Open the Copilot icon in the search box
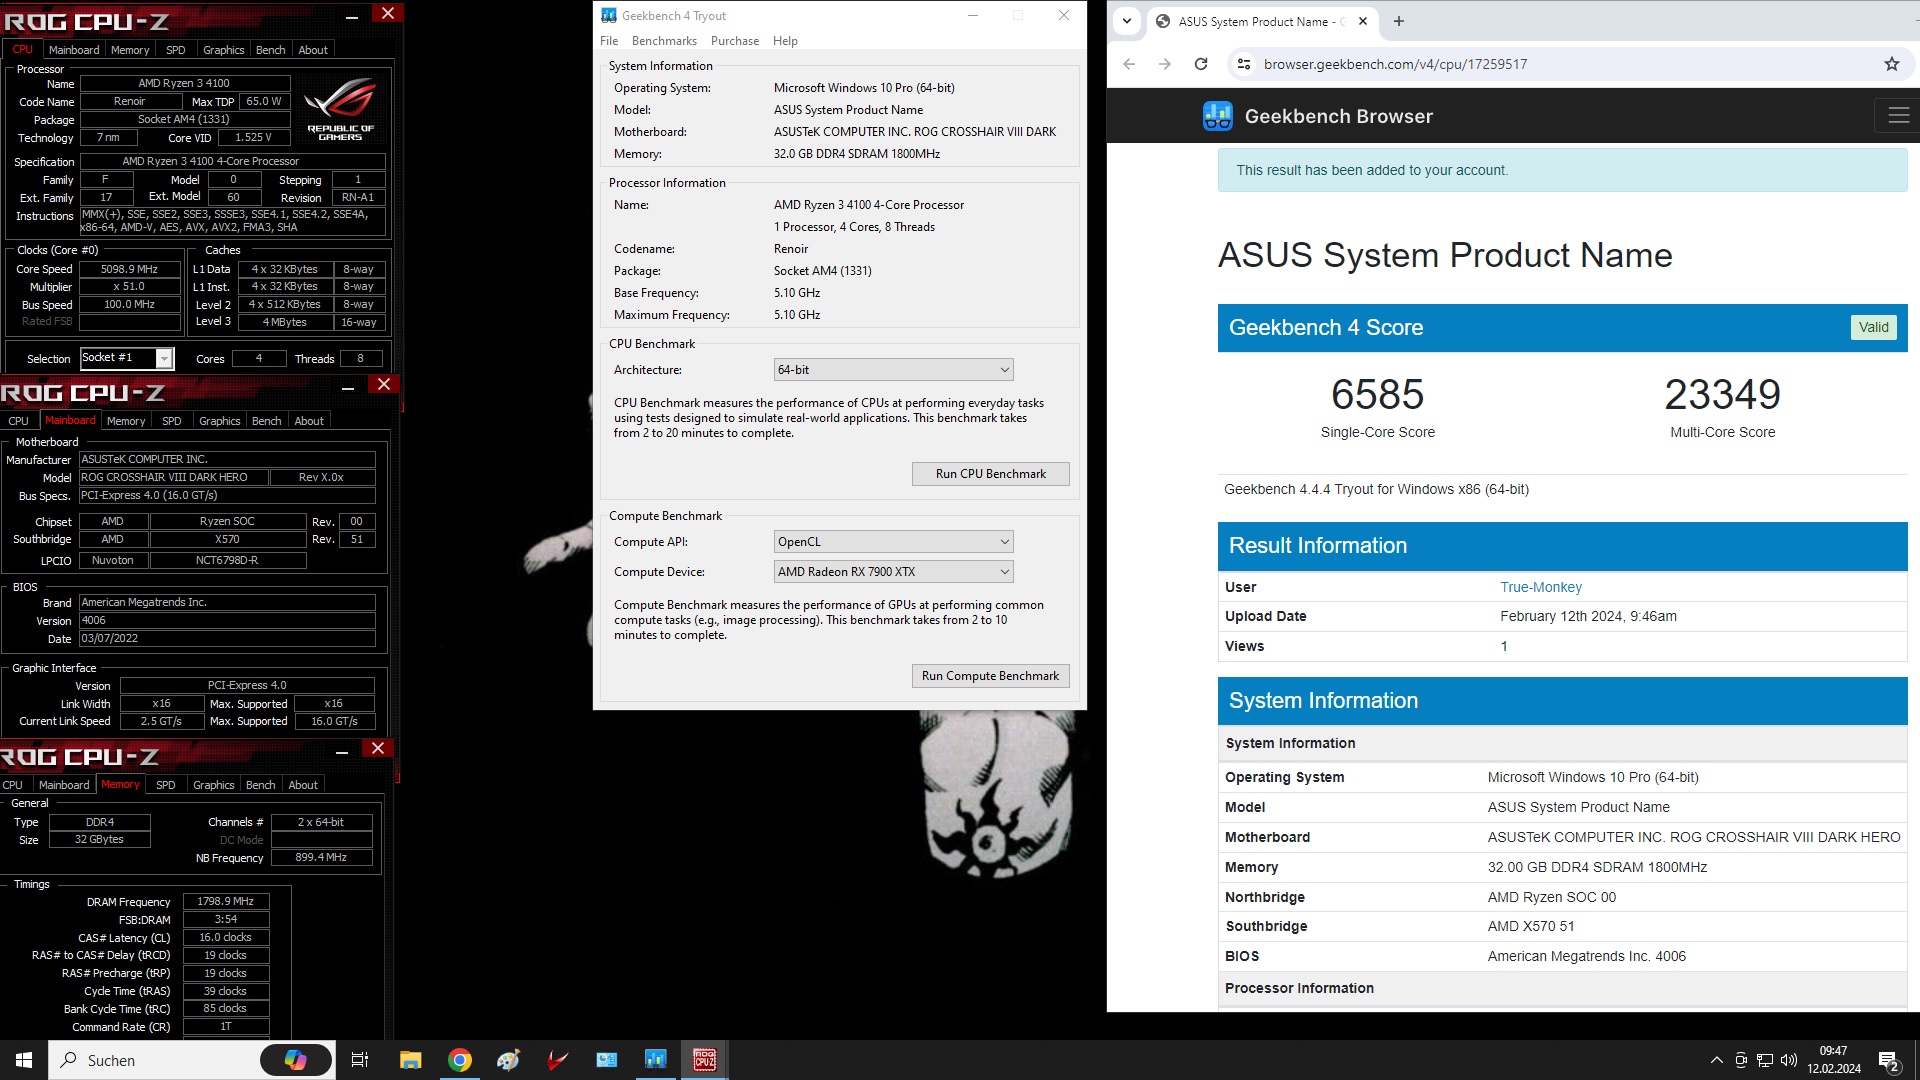 (x=296, y=1060)
